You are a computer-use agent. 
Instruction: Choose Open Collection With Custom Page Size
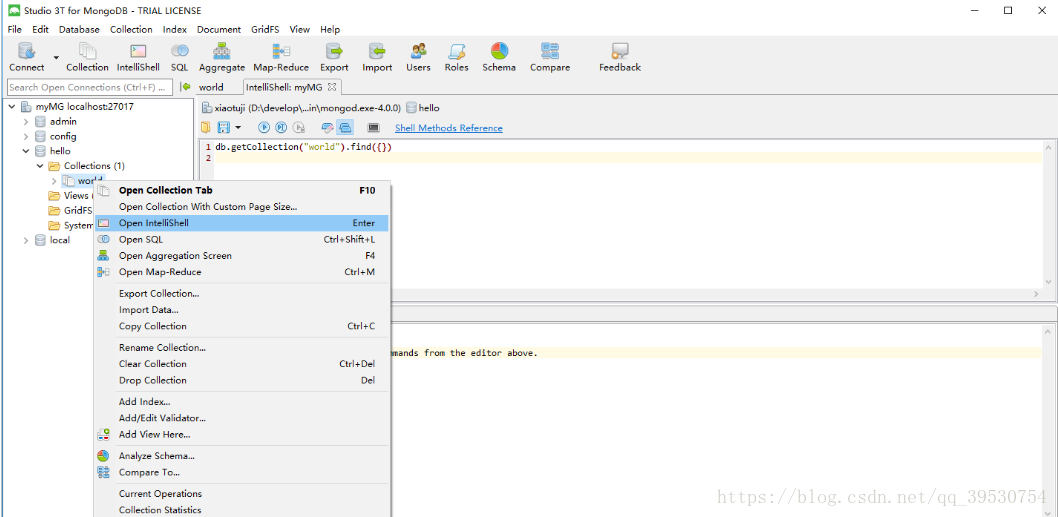tap(242, 207)
